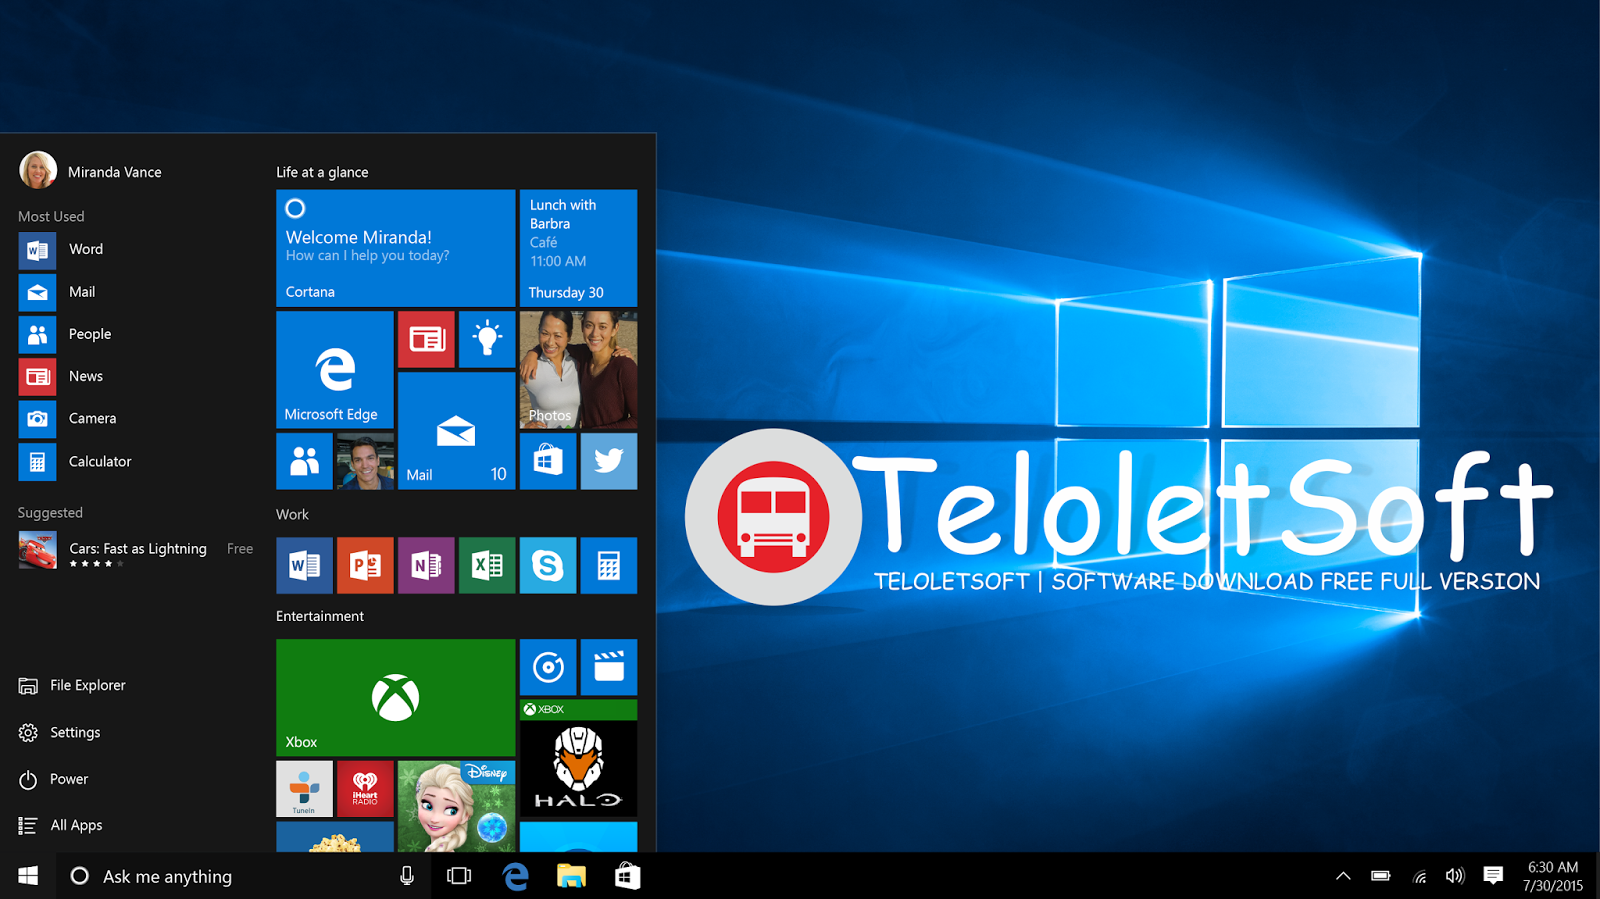
Task: Open File Explorer from the Start menu
Action: click(72, 685)
